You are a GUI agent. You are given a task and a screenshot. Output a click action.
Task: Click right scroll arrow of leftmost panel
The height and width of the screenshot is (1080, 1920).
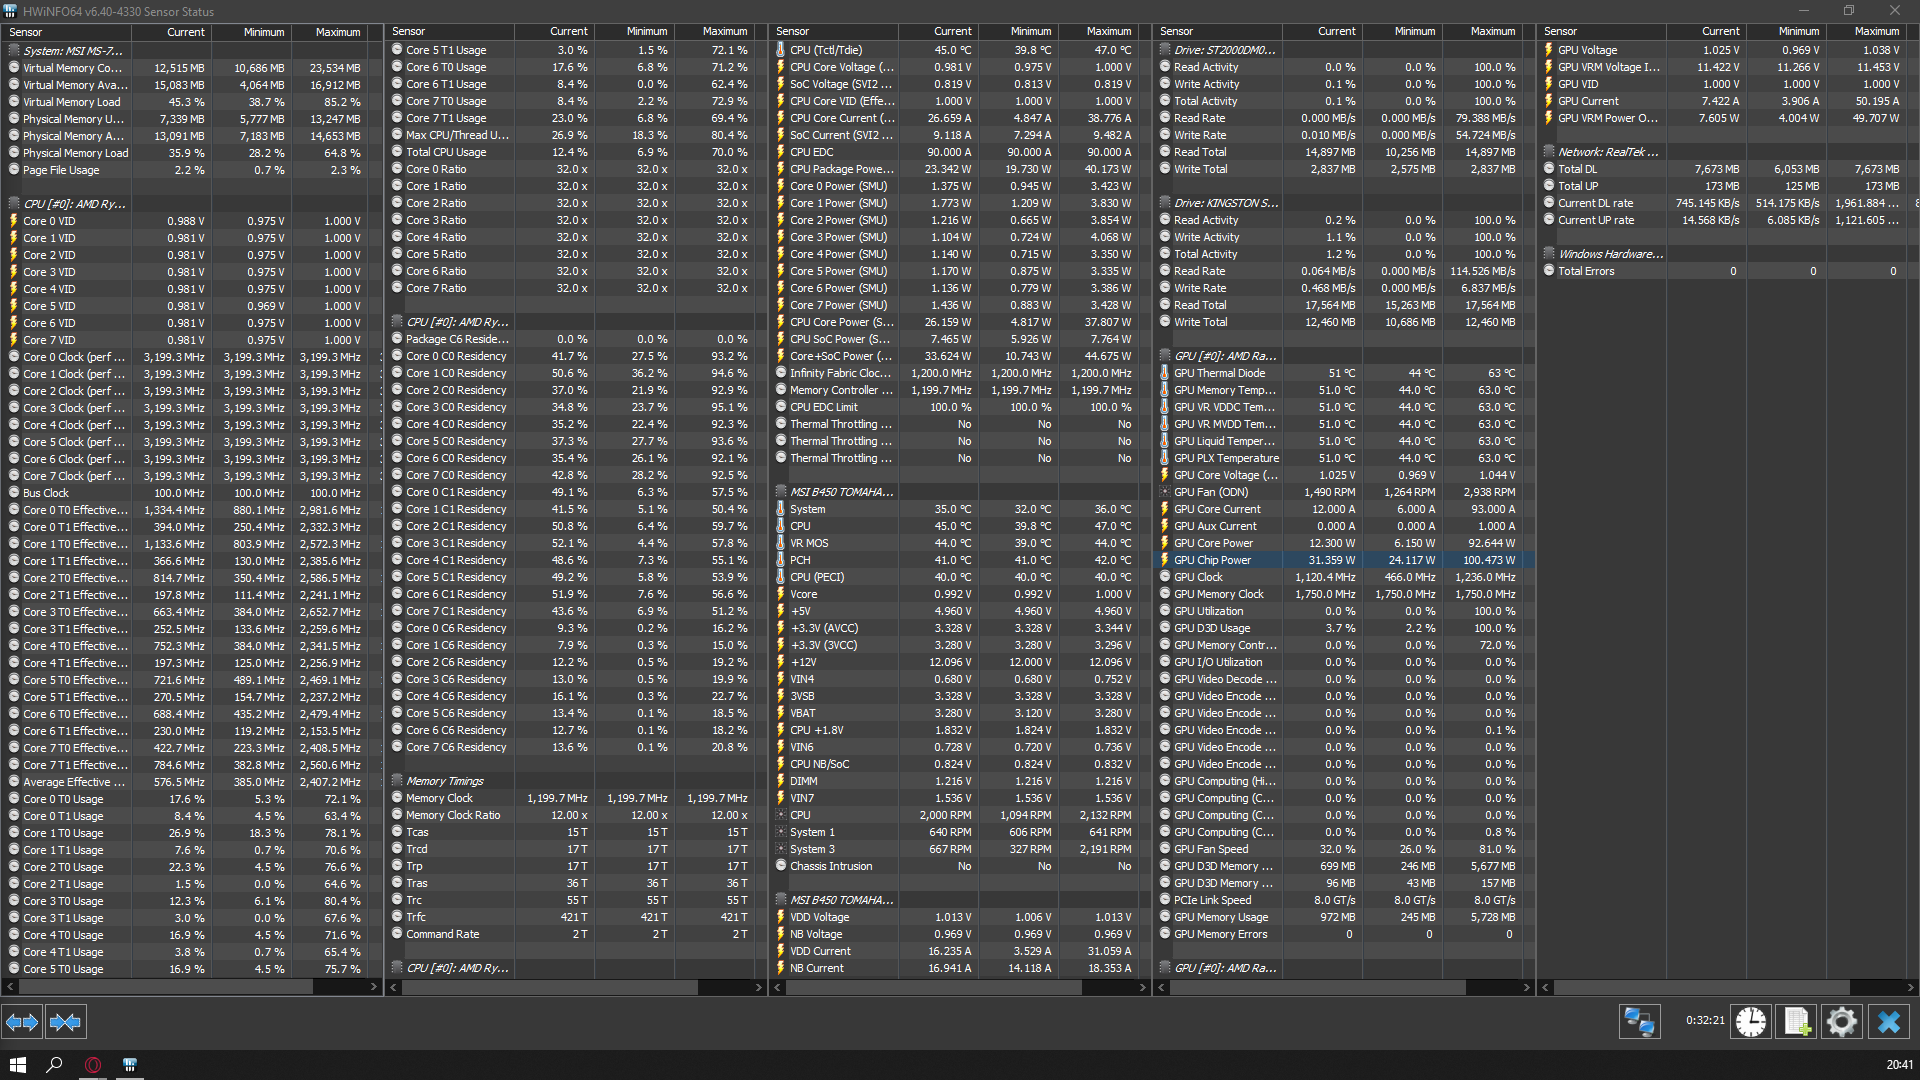(x=374, y=987)
